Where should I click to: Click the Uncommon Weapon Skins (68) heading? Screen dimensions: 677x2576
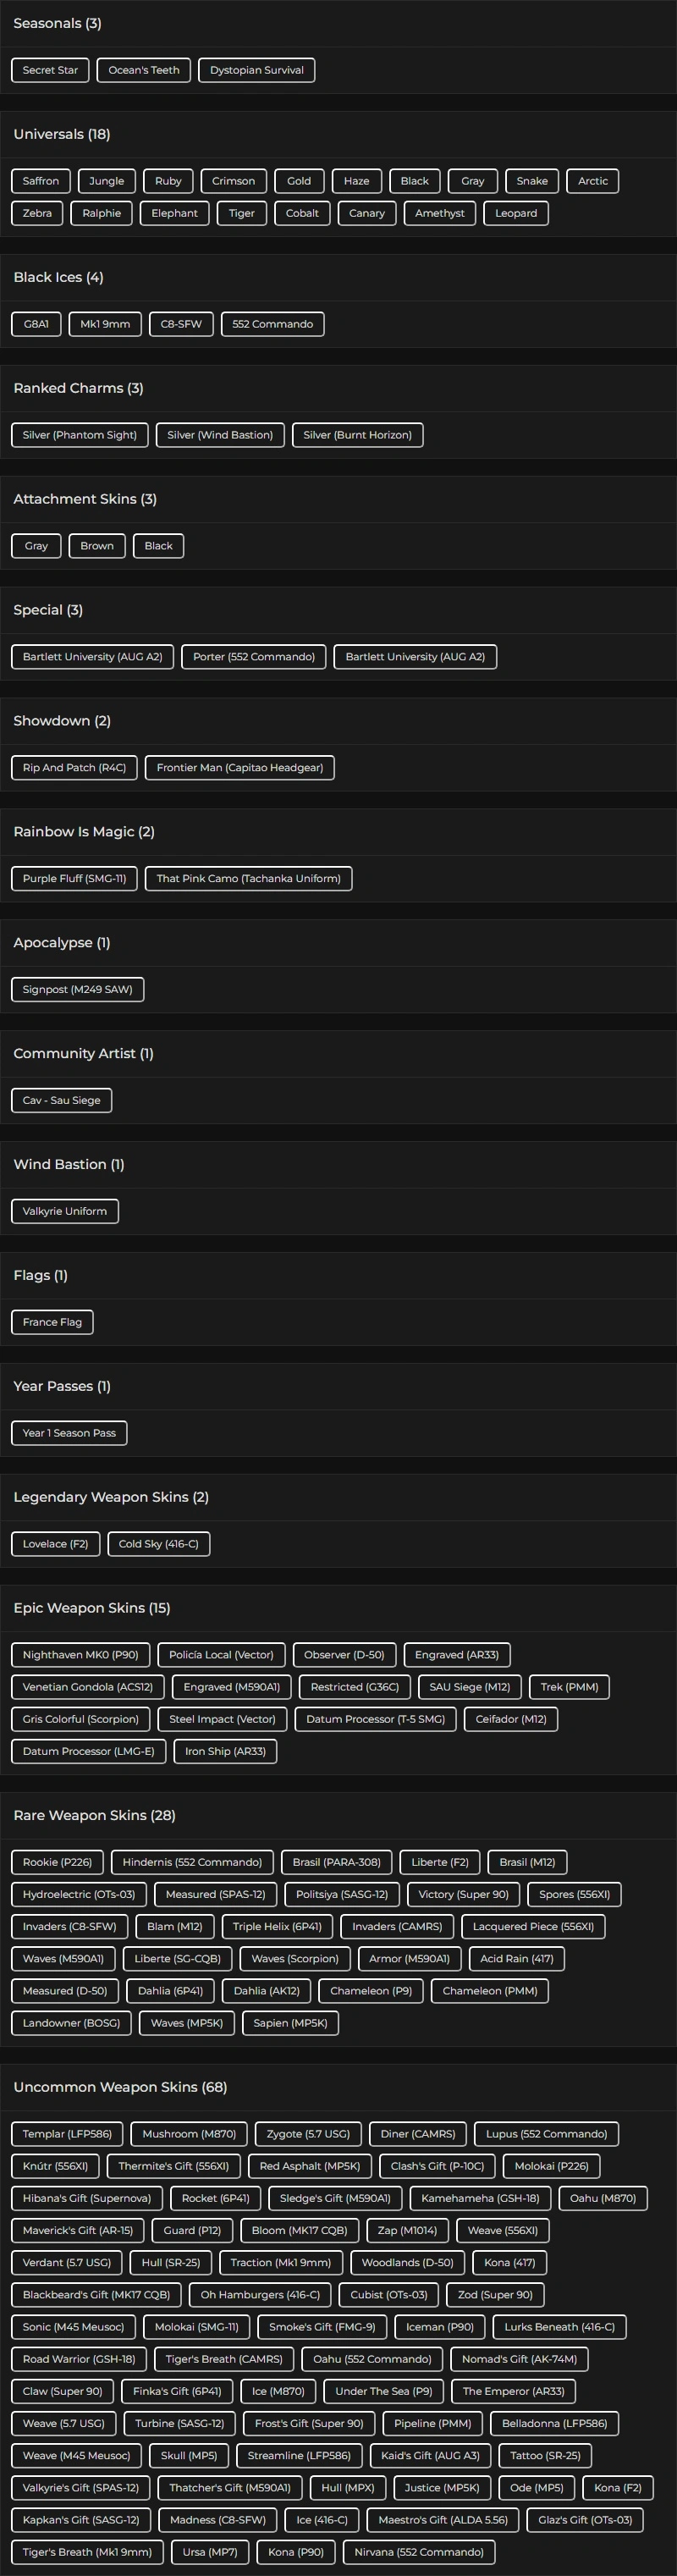point(120,2087)
